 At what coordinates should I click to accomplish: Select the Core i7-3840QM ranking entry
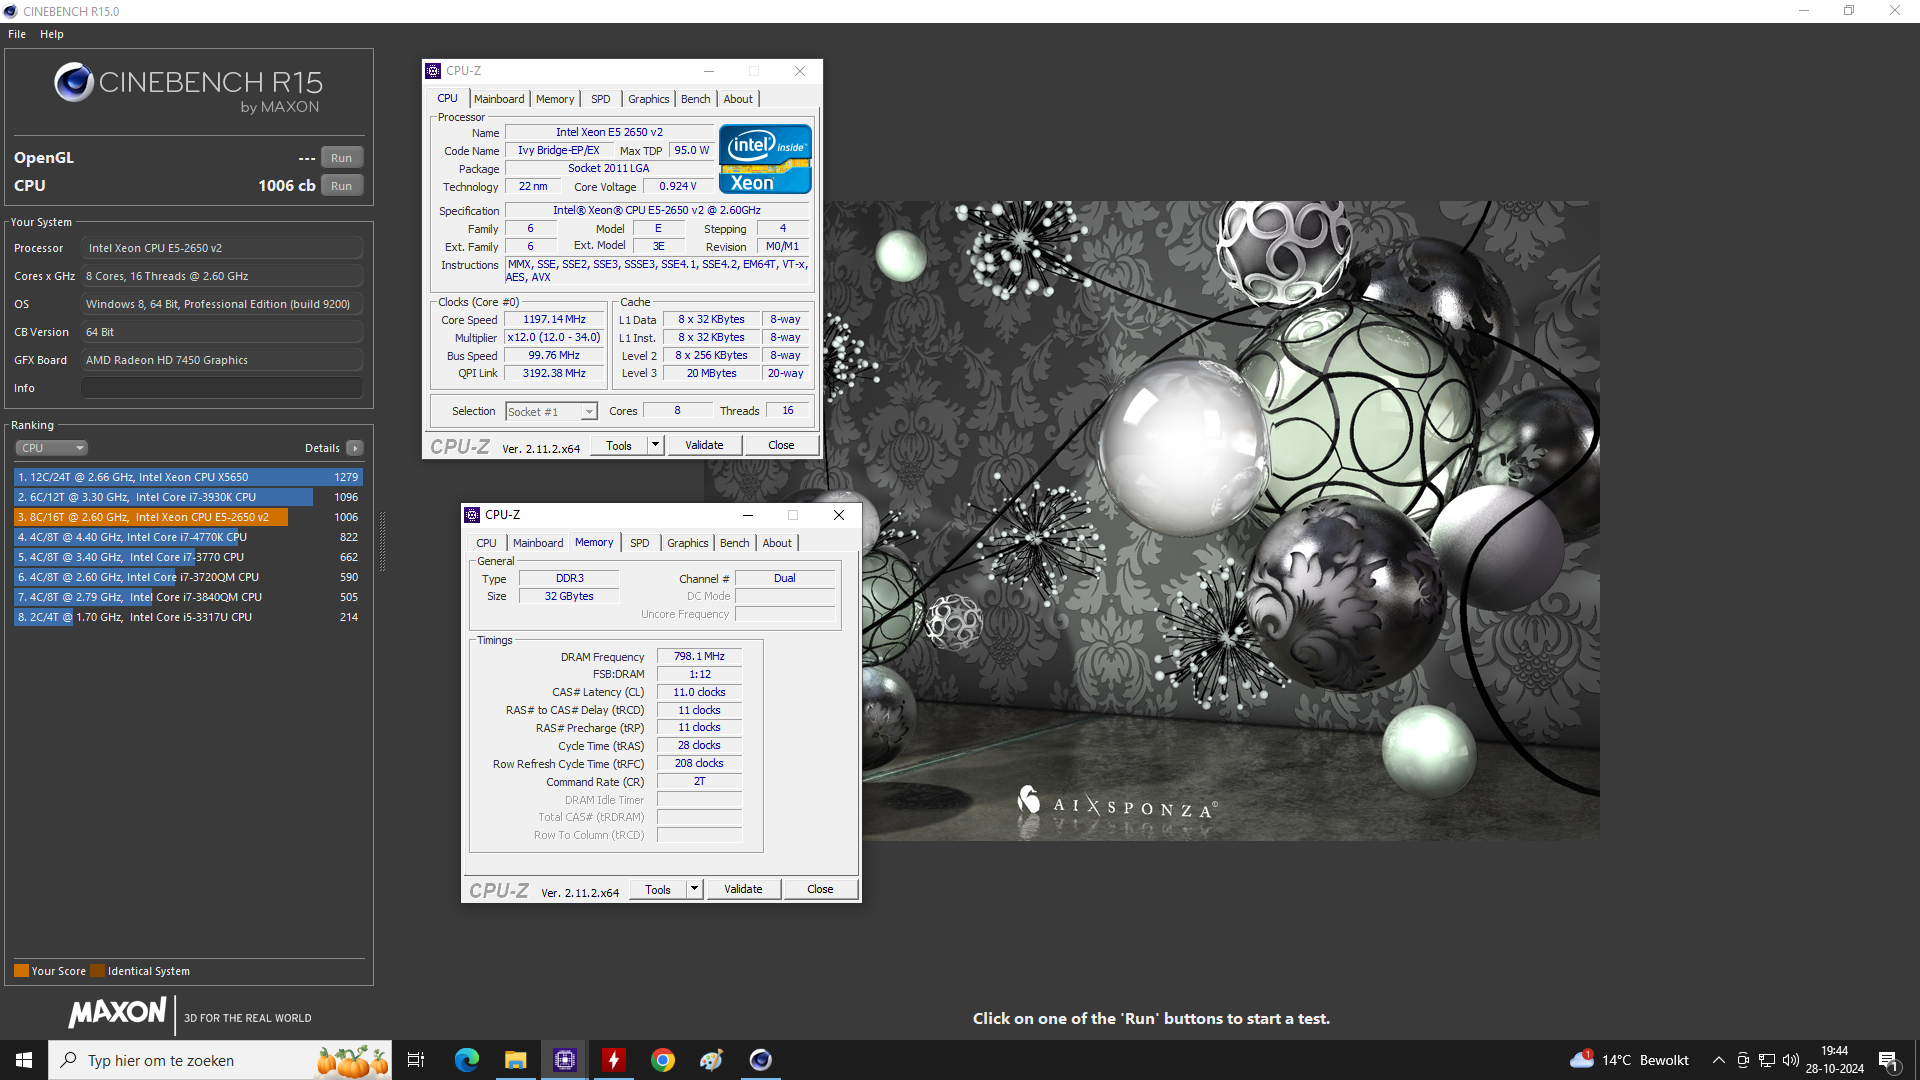(188, 597)
